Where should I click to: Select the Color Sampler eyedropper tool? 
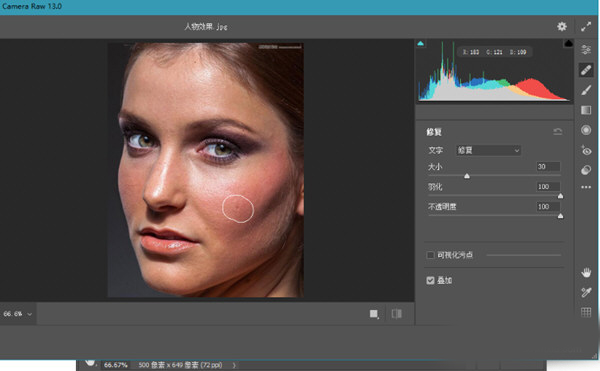click(x=586, y=293)
